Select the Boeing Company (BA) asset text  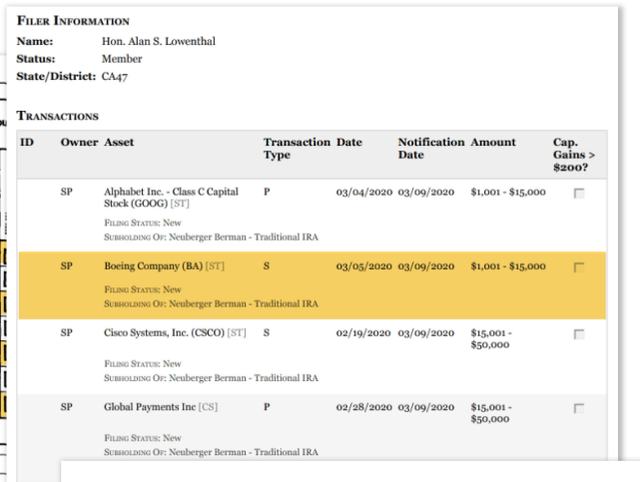(164, 266)
